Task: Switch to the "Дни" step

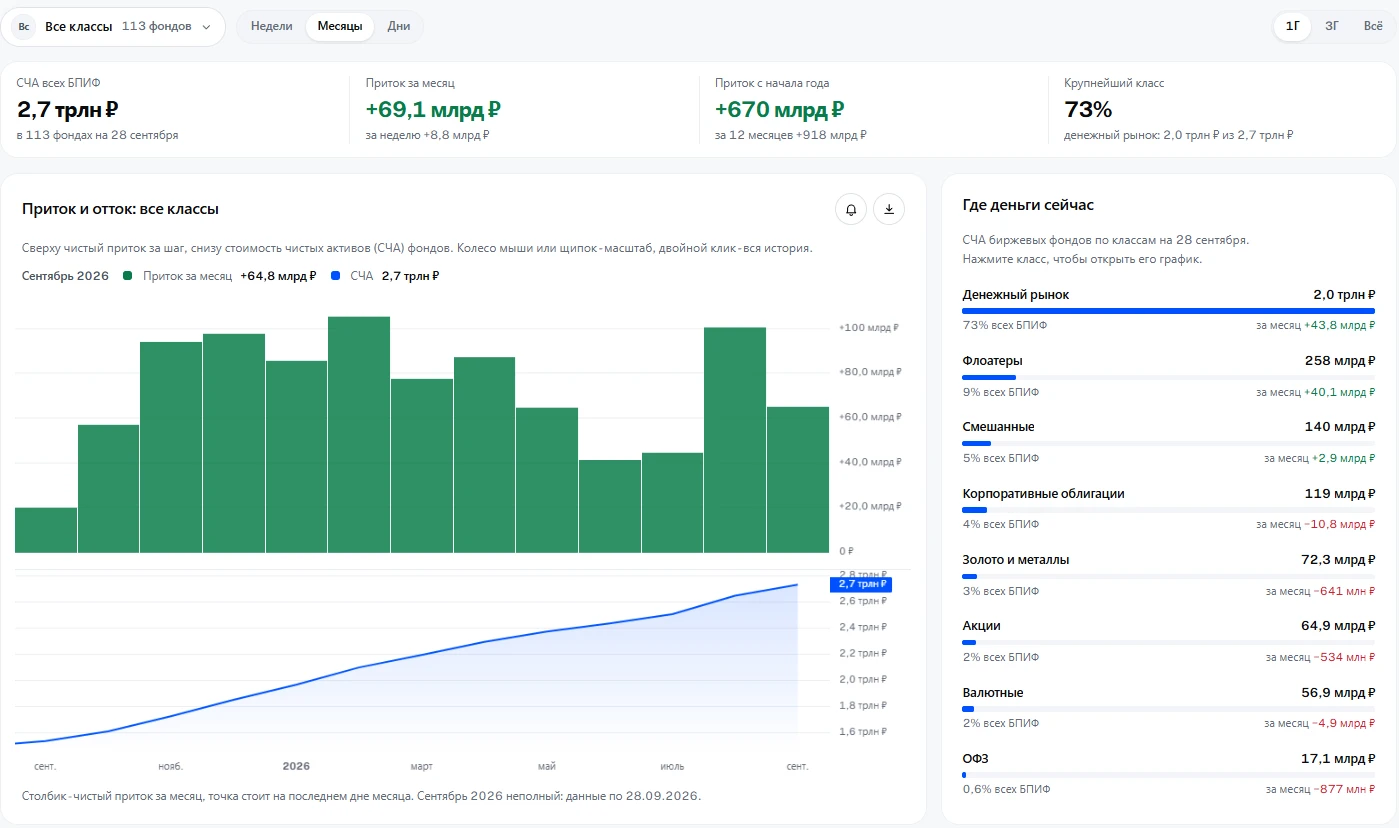Action: pos(399,27)
